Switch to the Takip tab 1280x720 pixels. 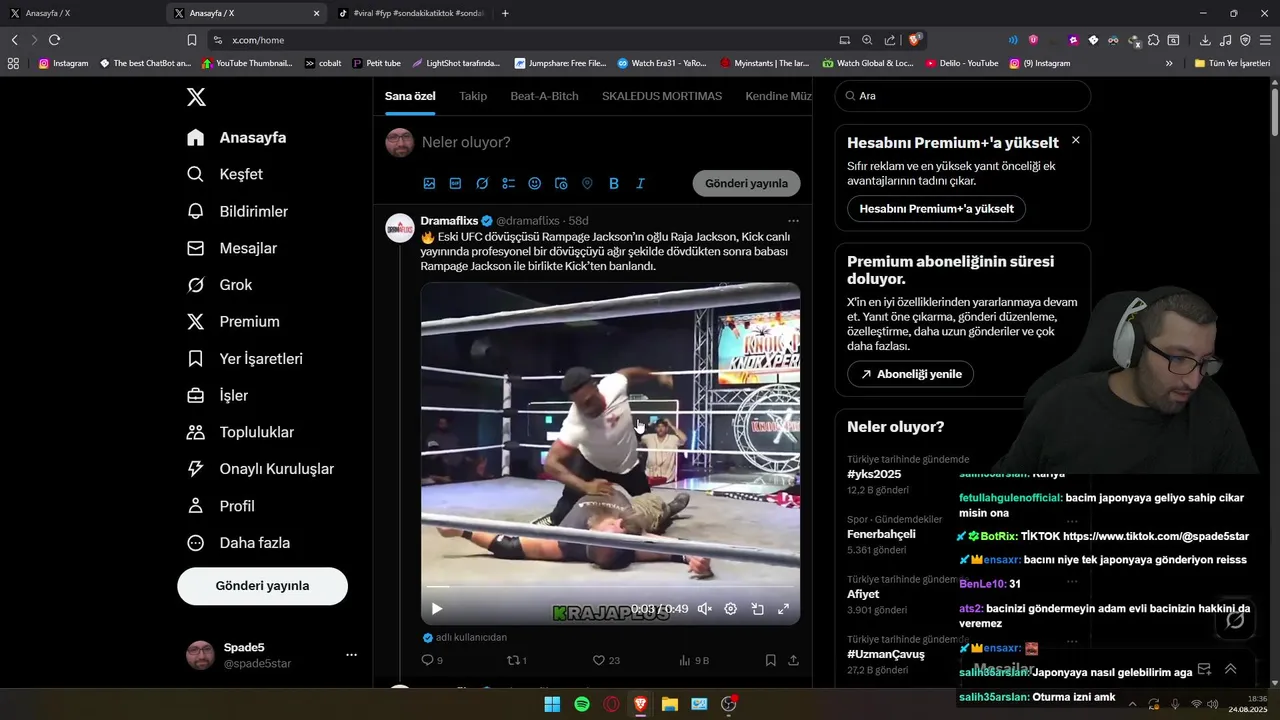click(x=473, y=96)
